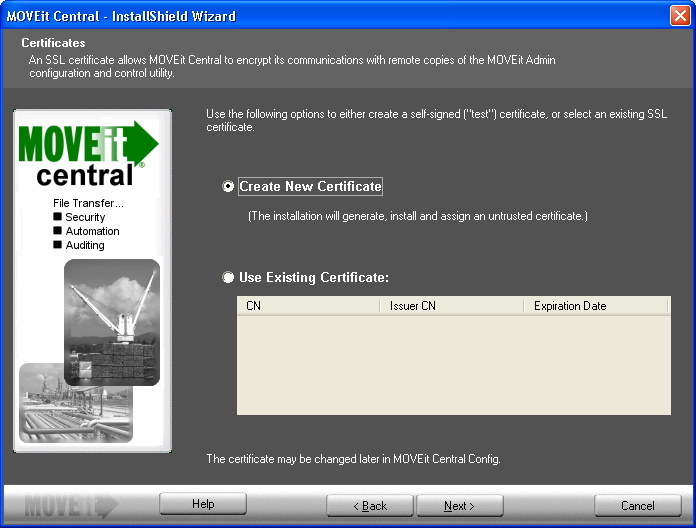Click the 'Use Existing Certificate:' label
Screen dimensions: 696x528
click(314, 277)
